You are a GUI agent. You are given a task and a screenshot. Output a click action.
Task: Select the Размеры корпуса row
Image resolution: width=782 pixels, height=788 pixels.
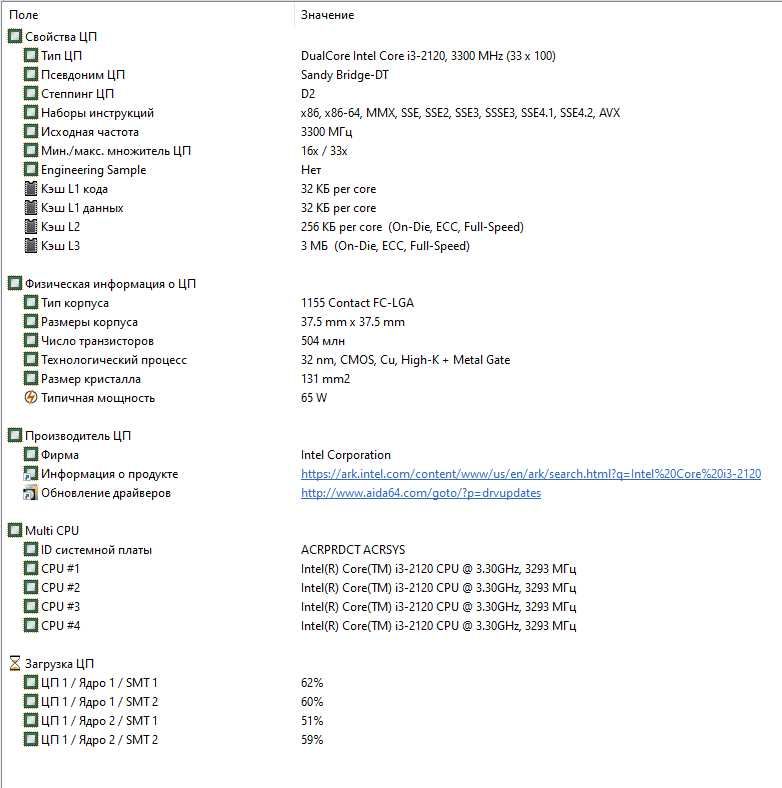391,322
